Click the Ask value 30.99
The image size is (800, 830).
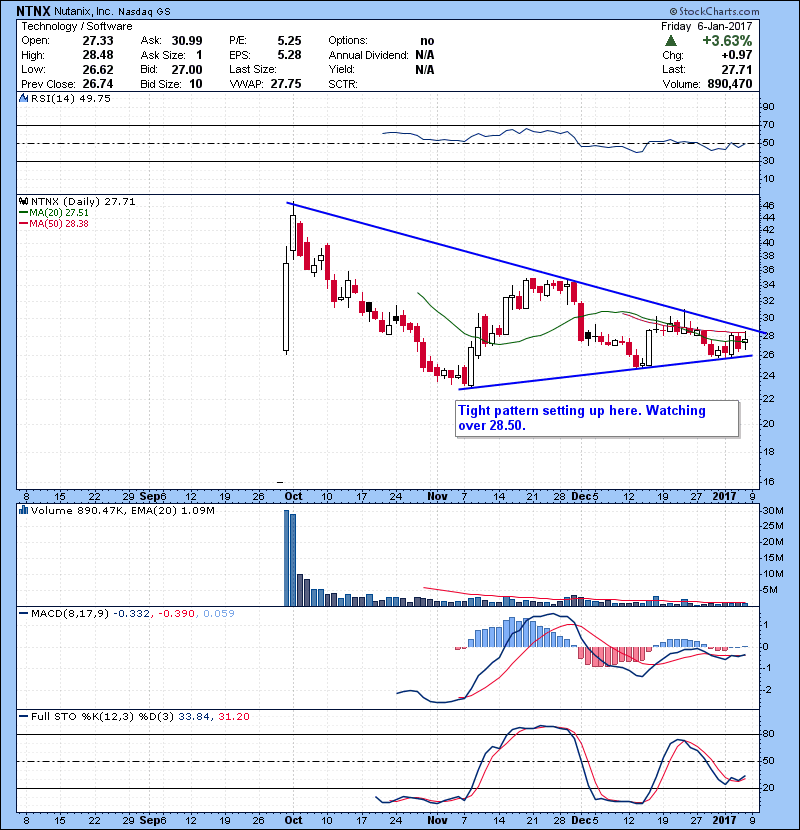tap(187, 41)
